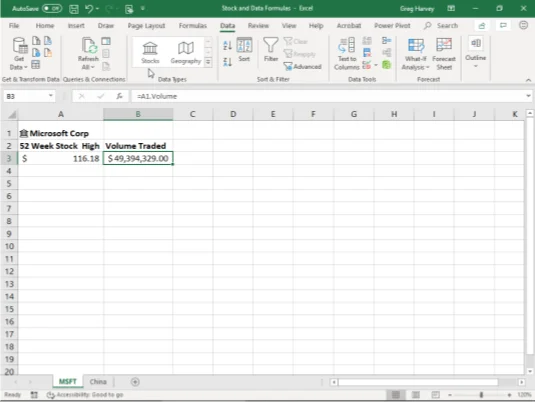Choose the Geography data type icon

pyautogui.click(x=186, y=52)
